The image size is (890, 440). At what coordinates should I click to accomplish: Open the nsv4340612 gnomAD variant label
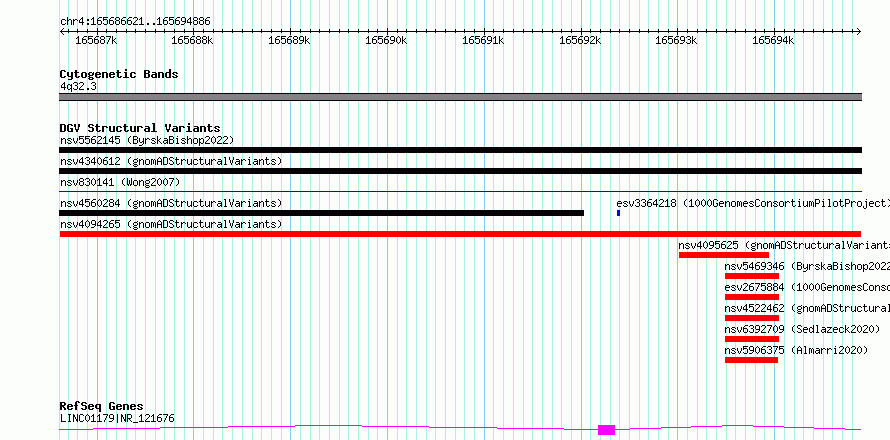coord(171,161)
